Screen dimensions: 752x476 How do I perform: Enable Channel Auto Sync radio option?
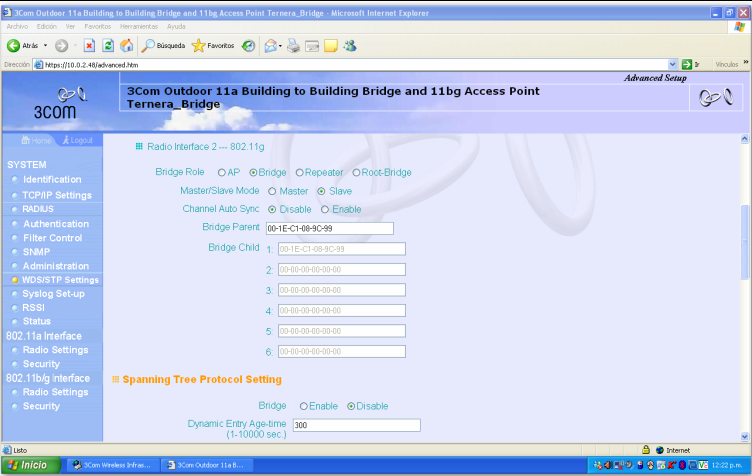324,209
